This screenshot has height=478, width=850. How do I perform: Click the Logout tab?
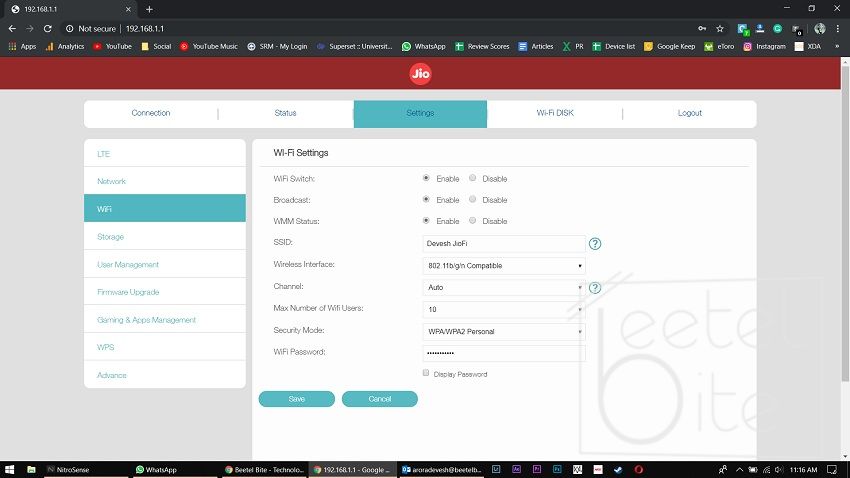tap(690, 113)
